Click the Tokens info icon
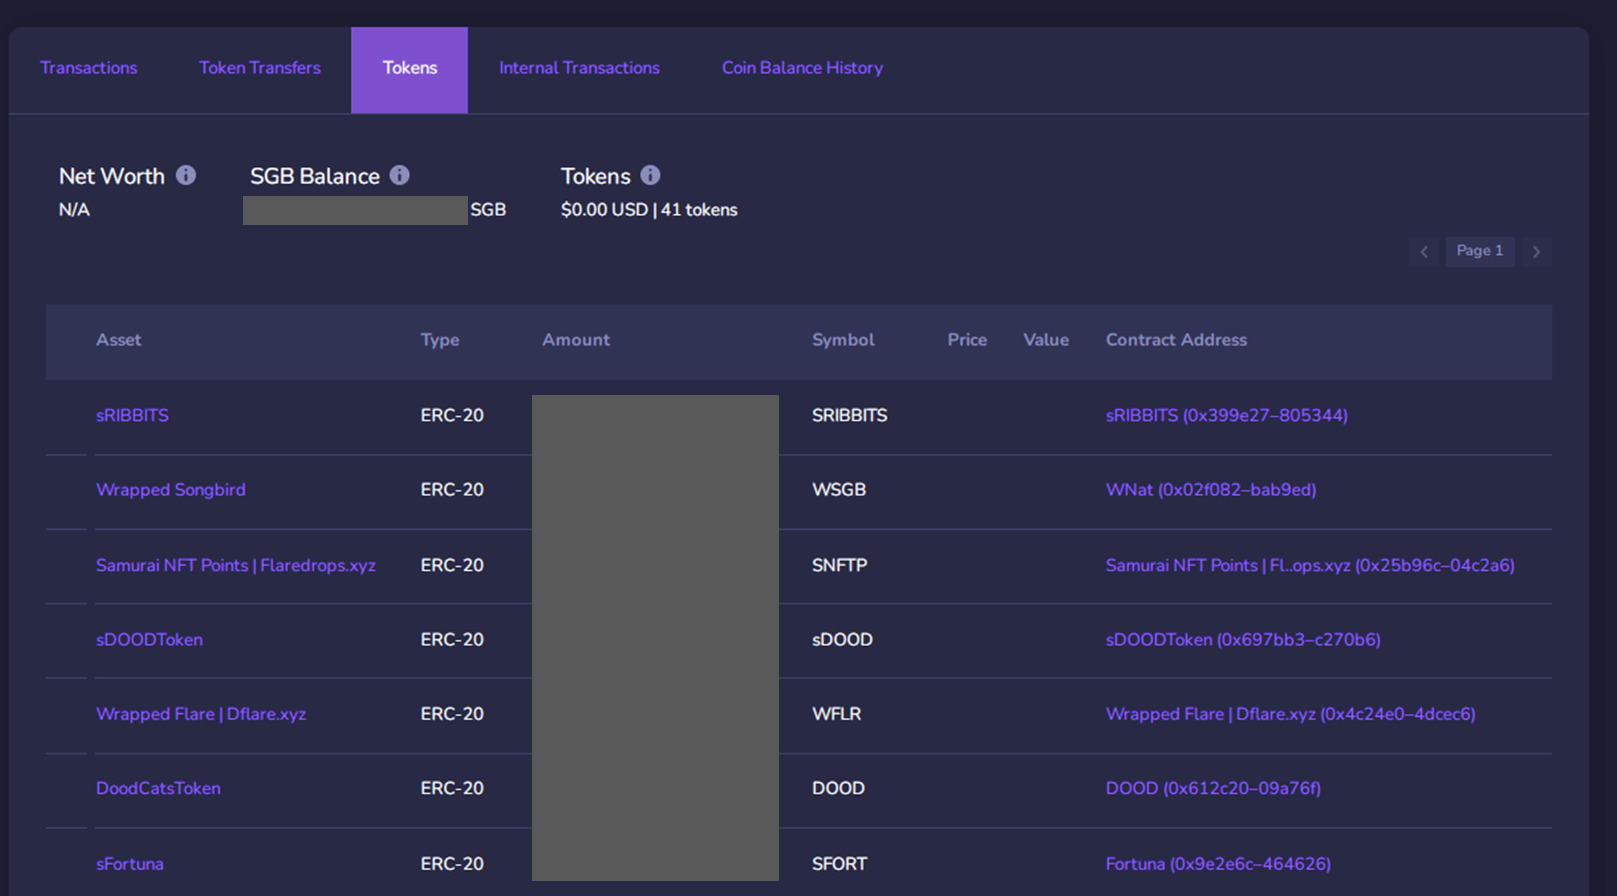The height and width of the screenshot is (896, 1617). click(650, 175)
